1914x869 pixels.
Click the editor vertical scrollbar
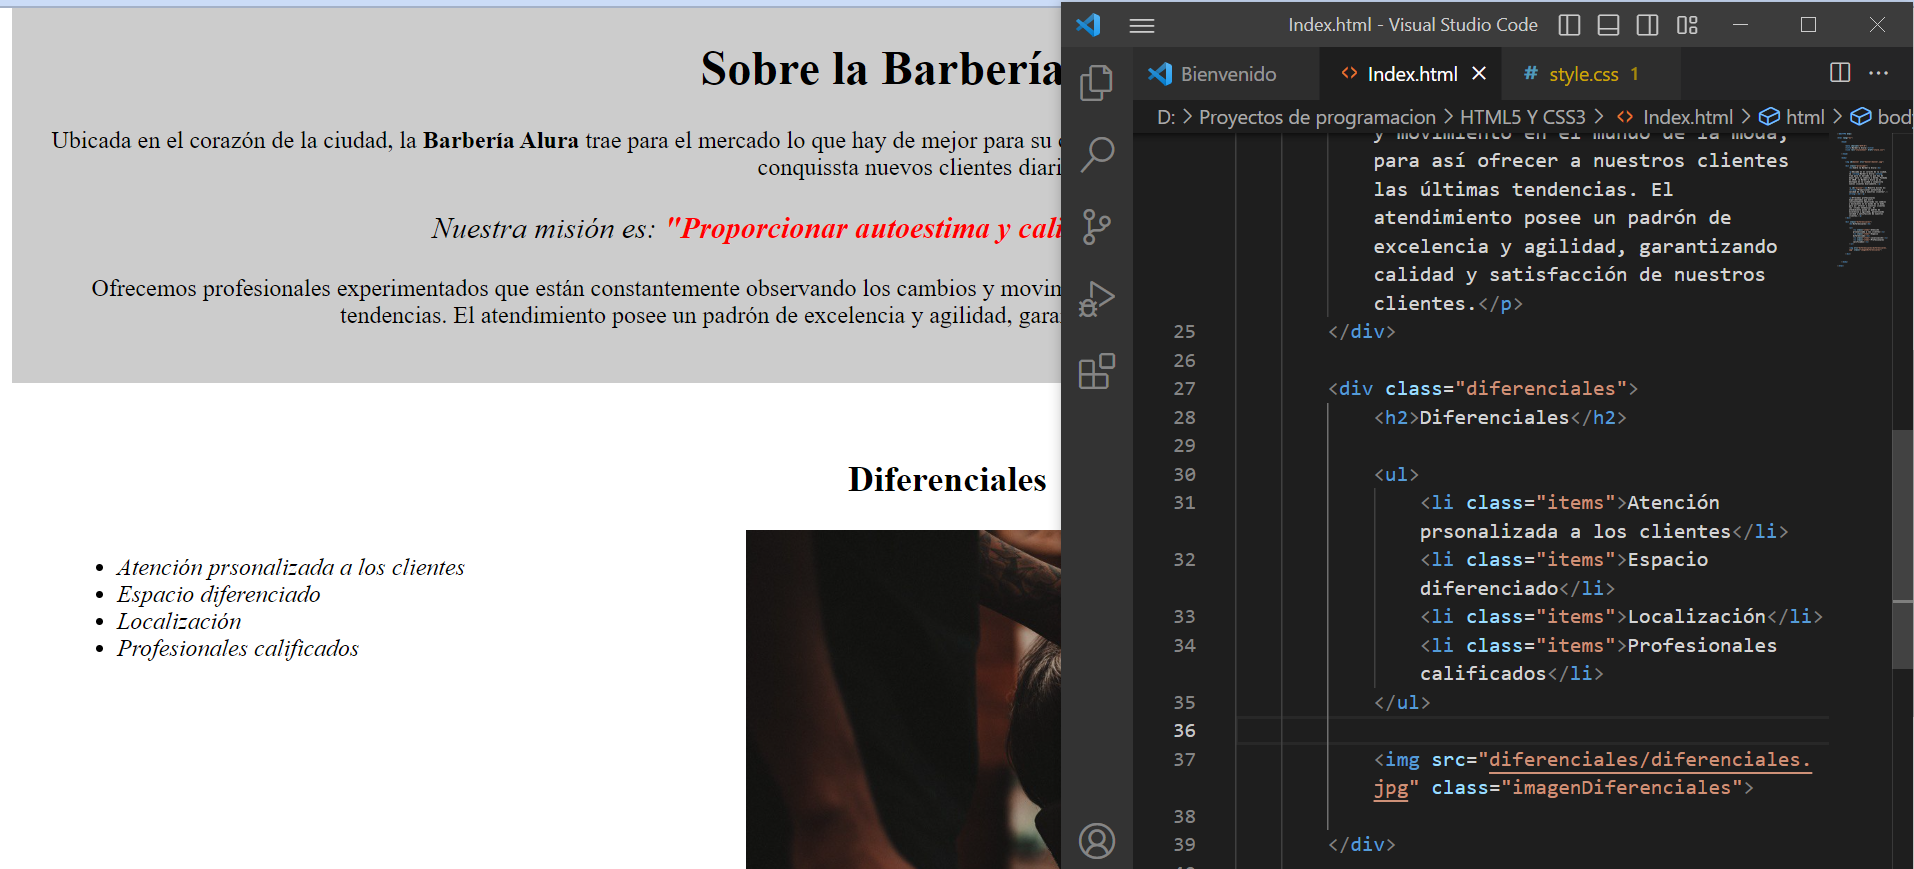1902,548
